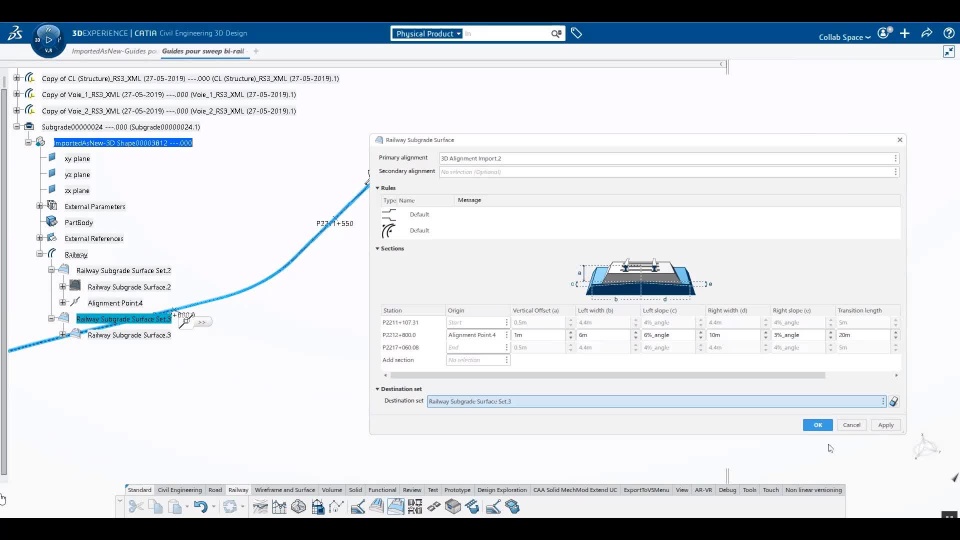Image resolution: width=960 pixels, height=540 pixels.
Task: Click the Share arrow icon
Action: click(x=926, y=33)
